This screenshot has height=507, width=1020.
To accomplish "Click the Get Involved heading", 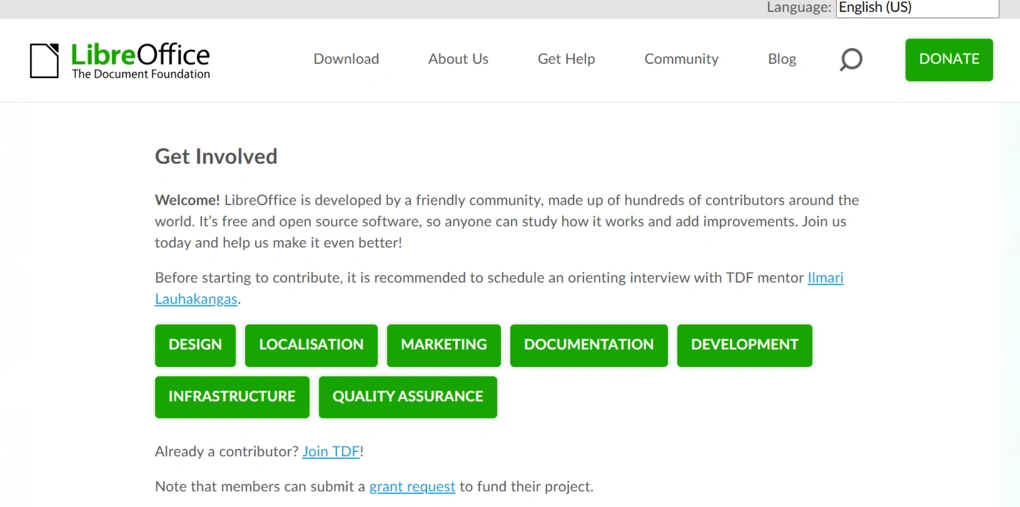I will pos(216,156).
